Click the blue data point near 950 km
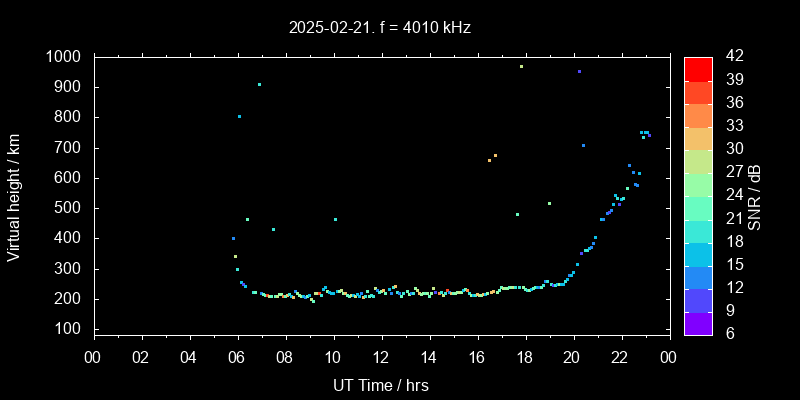The image size is (800, 400). (578, 72)
